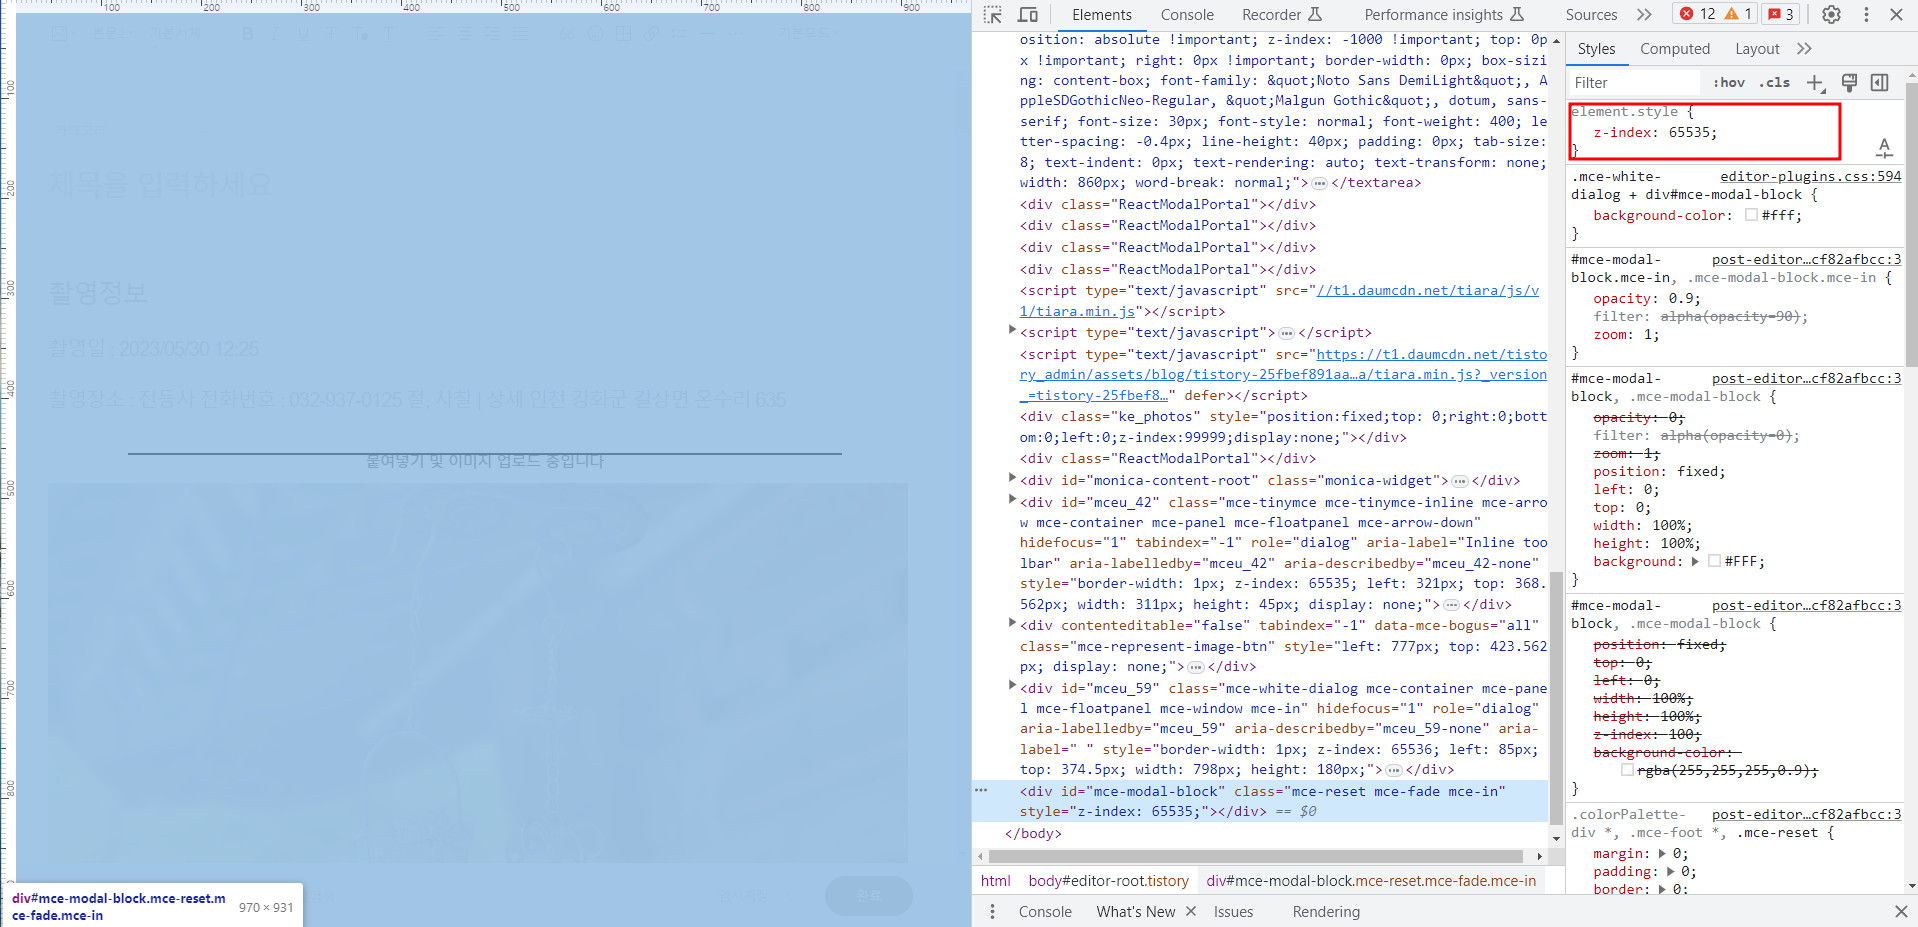Select the body#editor-root.tistory breadcrumb
The height and width of the screenshot is (927, 1918).
[1108, 880]
